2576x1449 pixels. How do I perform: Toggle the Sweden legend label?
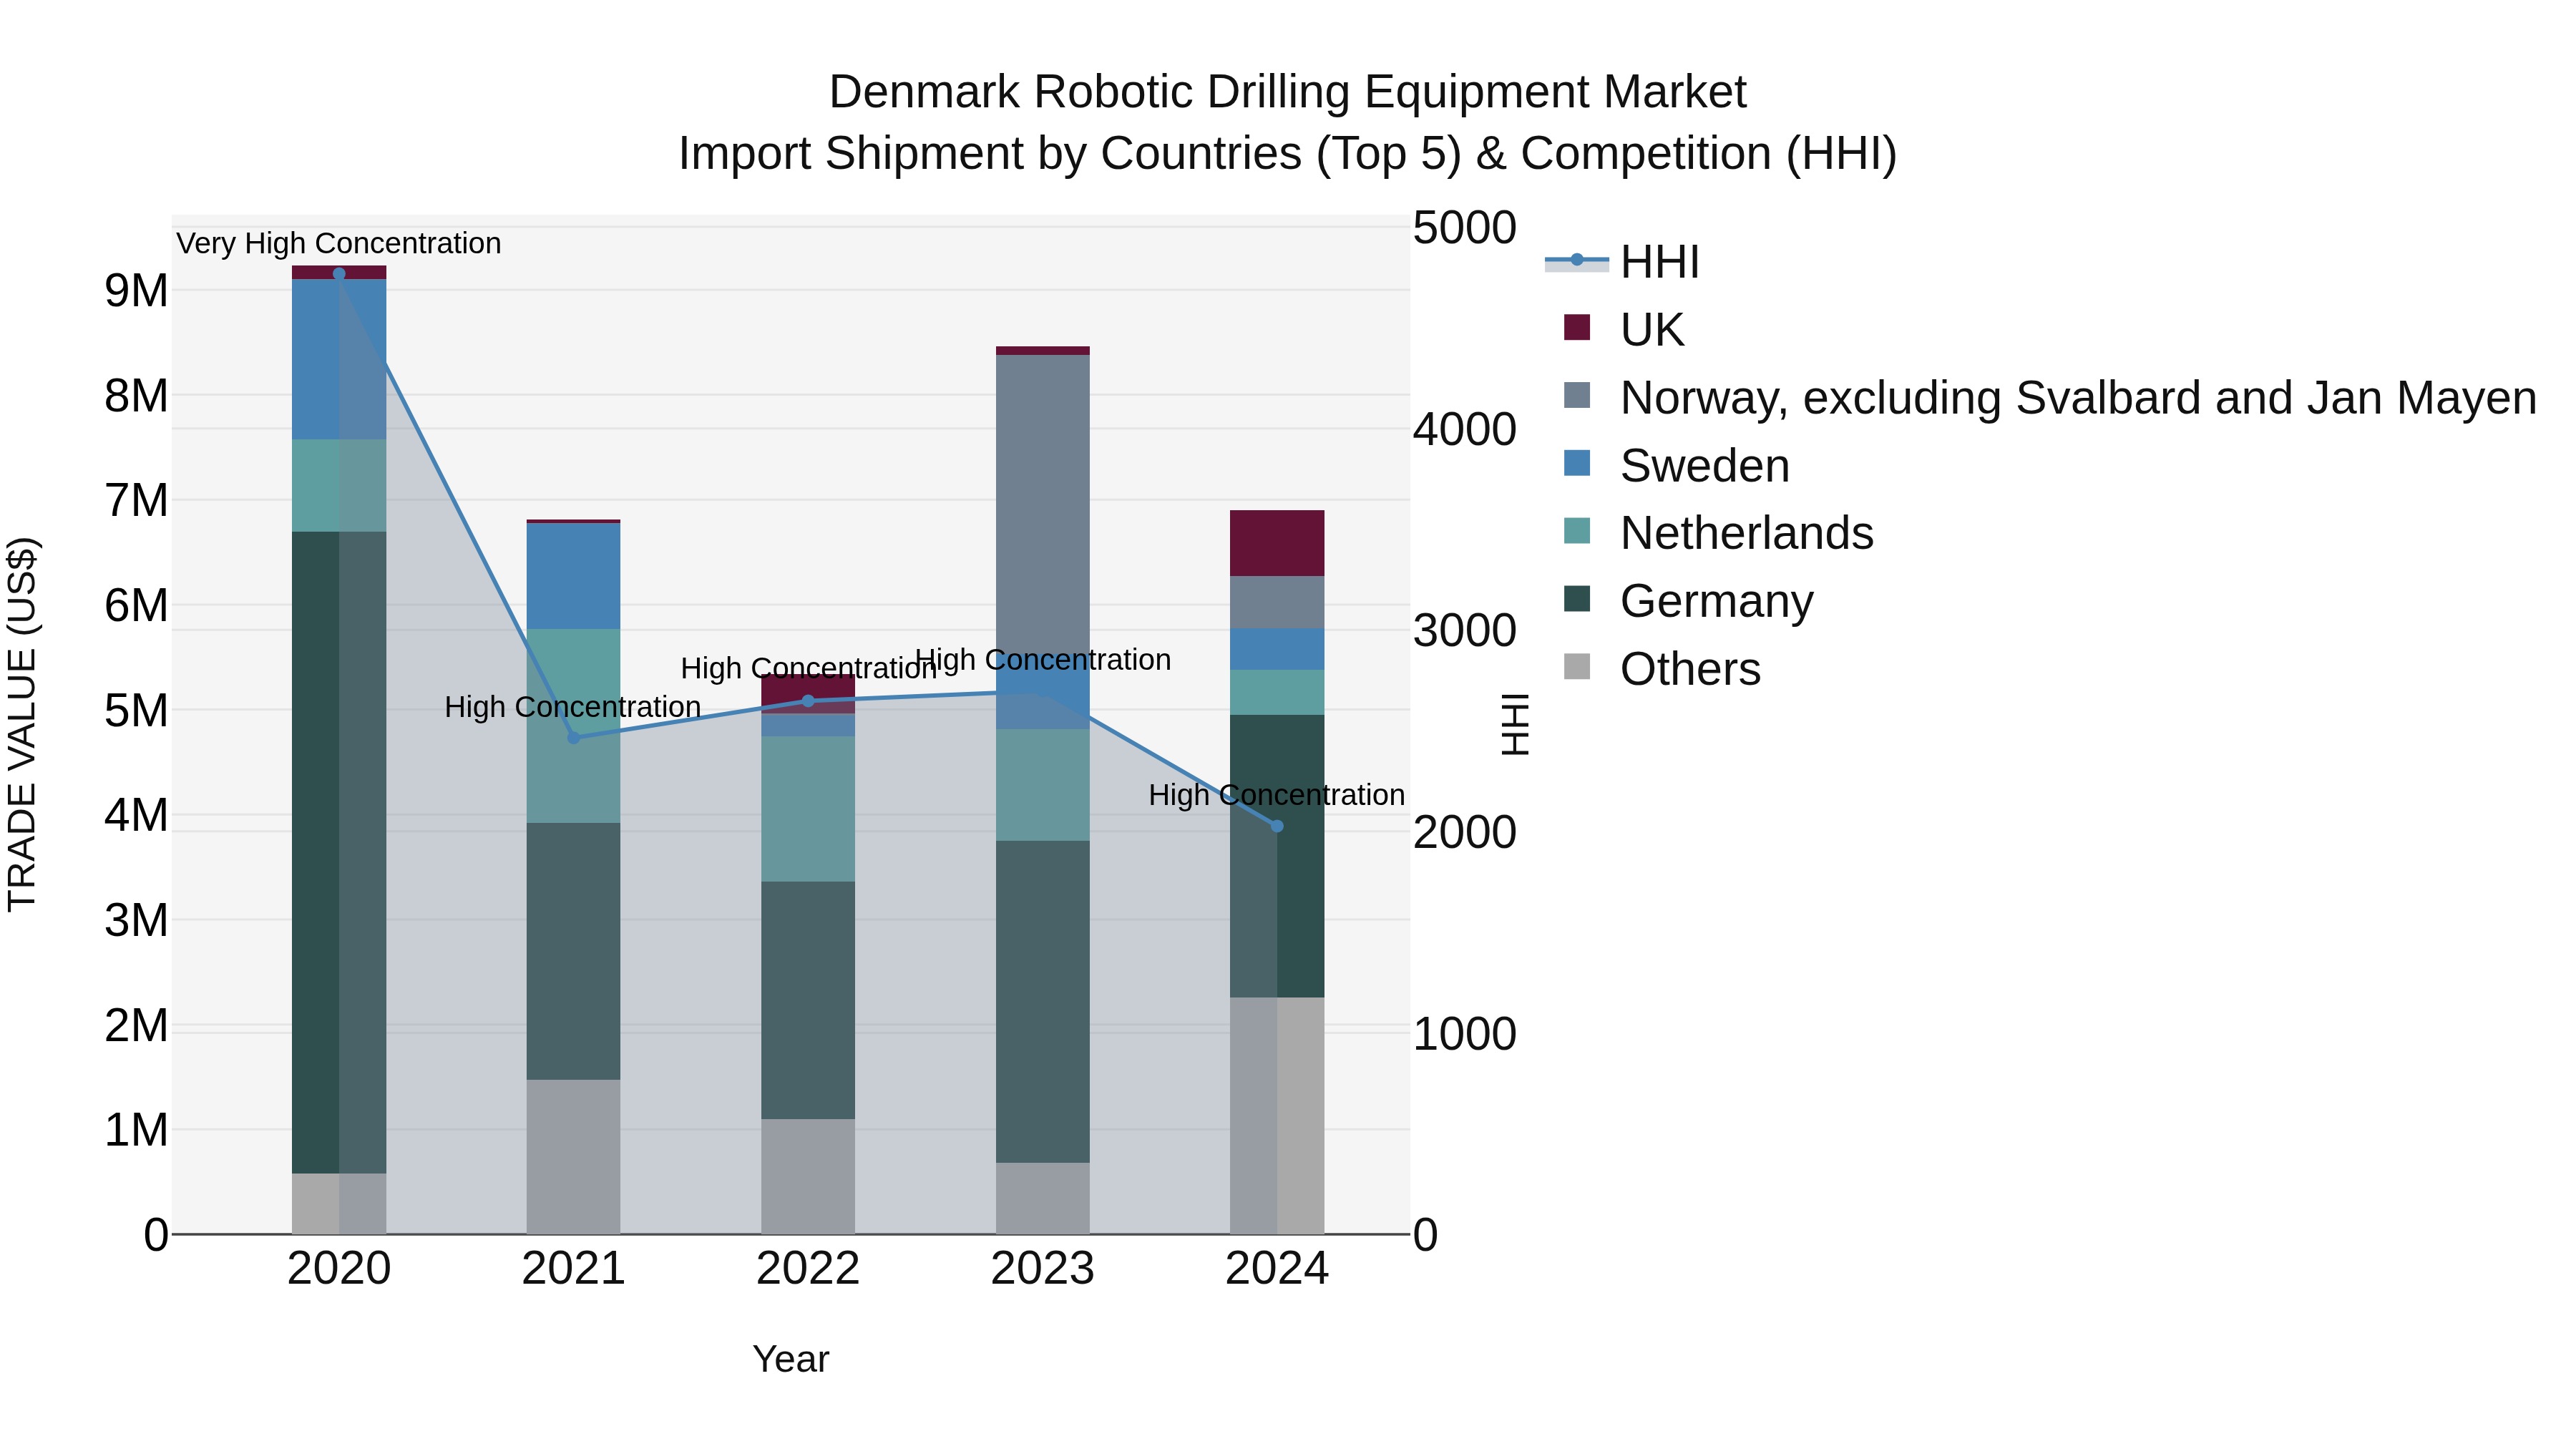pyautogui.click(x=1705, y=466)
